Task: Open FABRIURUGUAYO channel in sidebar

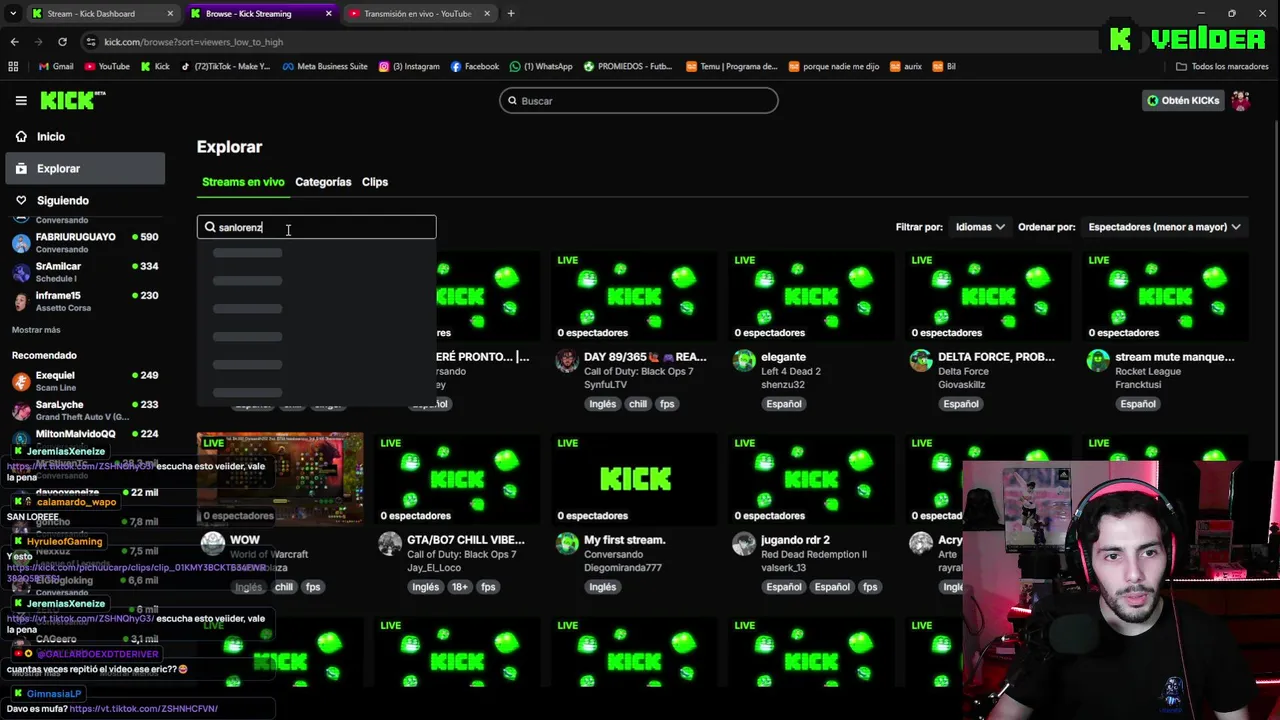Action: [x=85, y=243]
